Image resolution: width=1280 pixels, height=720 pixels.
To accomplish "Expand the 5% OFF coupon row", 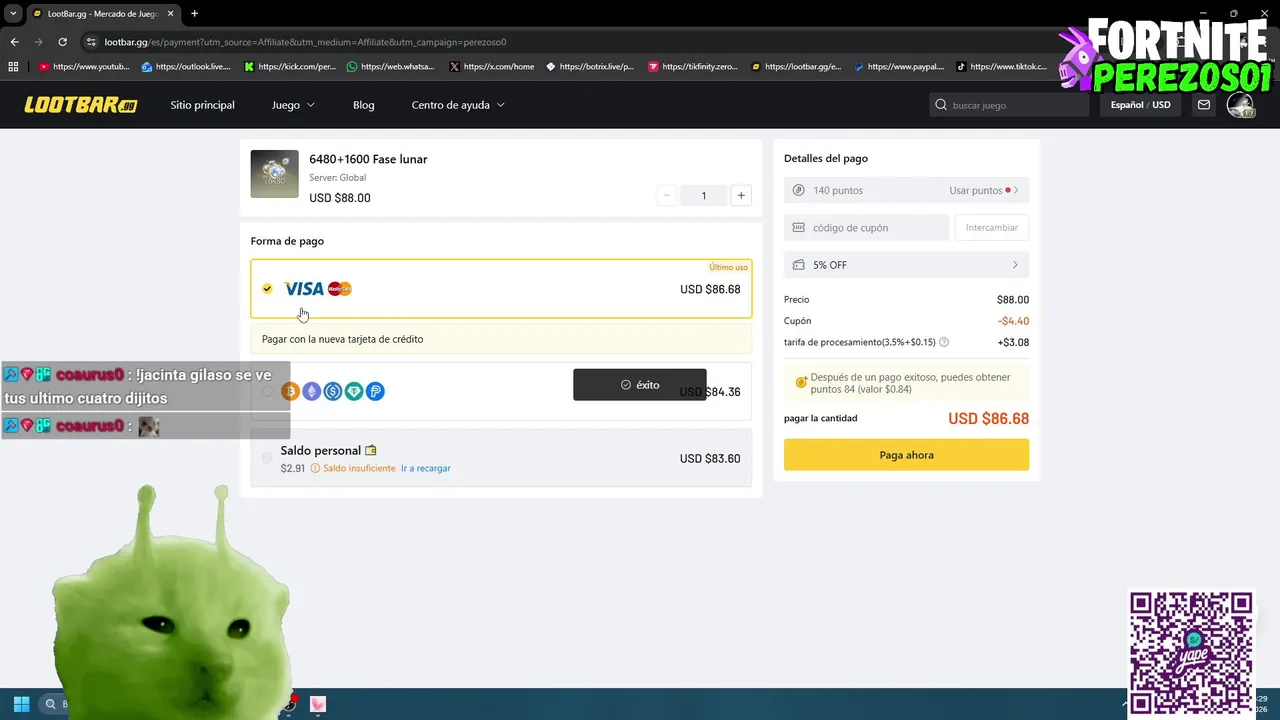I will tap(906, 265).
